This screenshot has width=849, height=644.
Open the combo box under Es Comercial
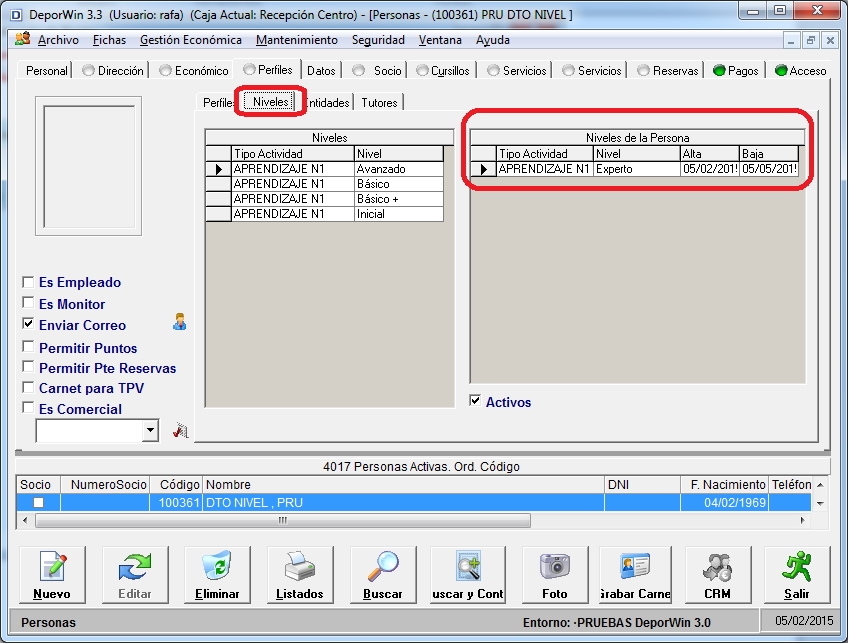(x=151, y=431)
